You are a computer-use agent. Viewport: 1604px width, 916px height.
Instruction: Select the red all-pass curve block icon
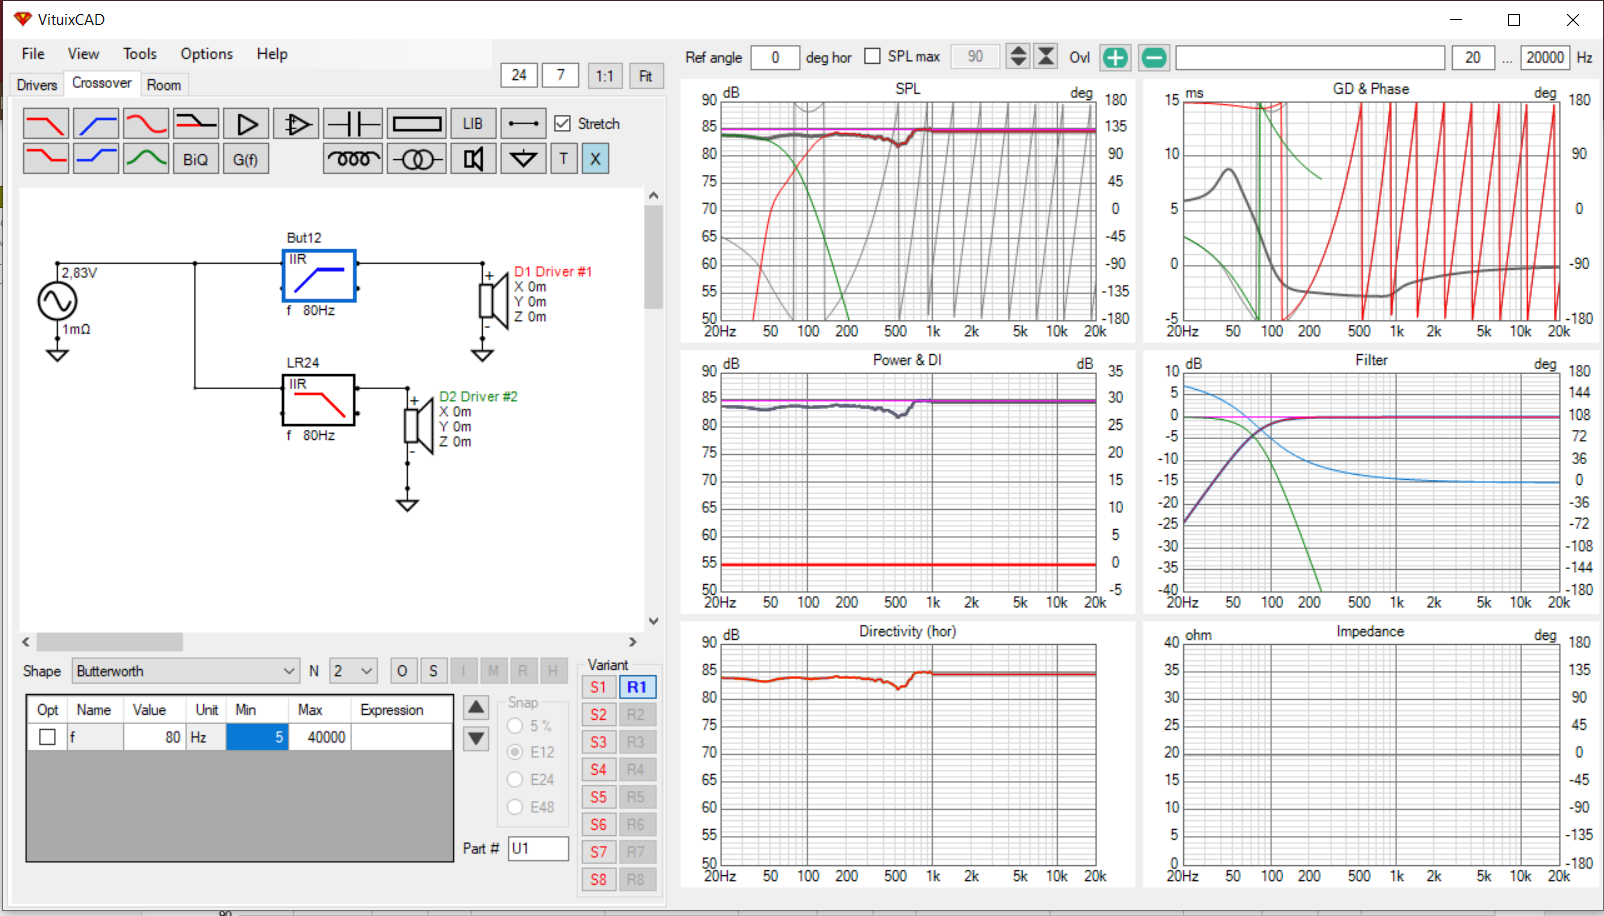pyautogui.click(x=146, y=124)
